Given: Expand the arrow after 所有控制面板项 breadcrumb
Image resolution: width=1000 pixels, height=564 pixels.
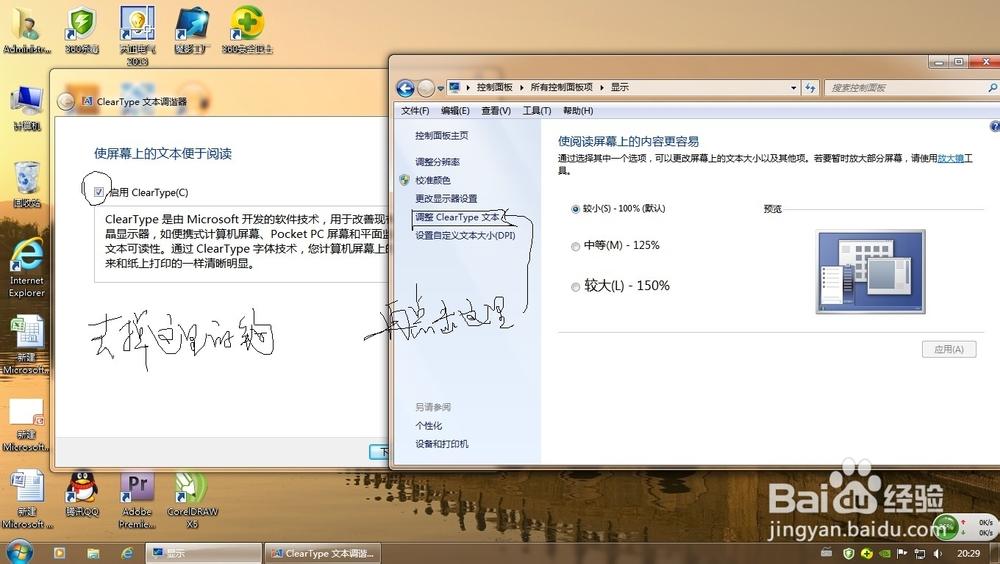Looking at the screenshot, I should pyautogui.click(x=601, y=87).
